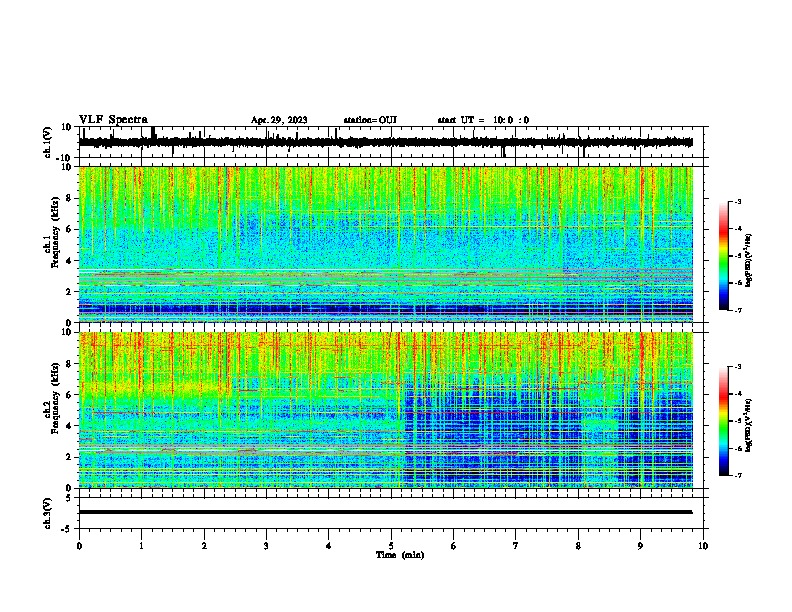Click the 'VLF Spectra' title text
This screenshot has height=612, width=792.
pos(113,120)
